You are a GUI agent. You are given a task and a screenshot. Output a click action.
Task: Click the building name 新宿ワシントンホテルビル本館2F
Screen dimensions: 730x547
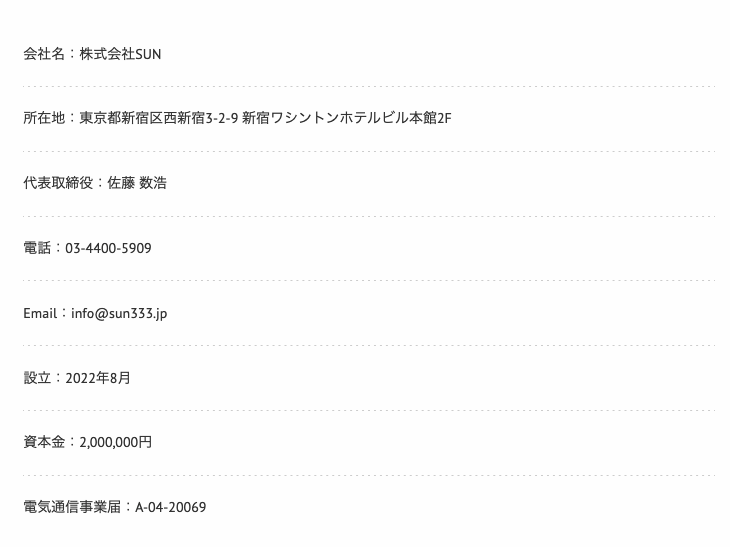(347, 118)
